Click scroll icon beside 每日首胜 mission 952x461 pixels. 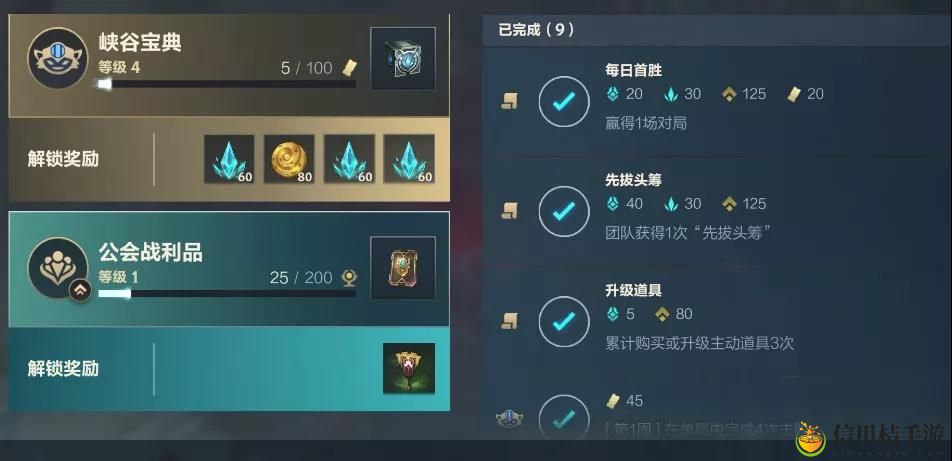click(x=509, y=101)
